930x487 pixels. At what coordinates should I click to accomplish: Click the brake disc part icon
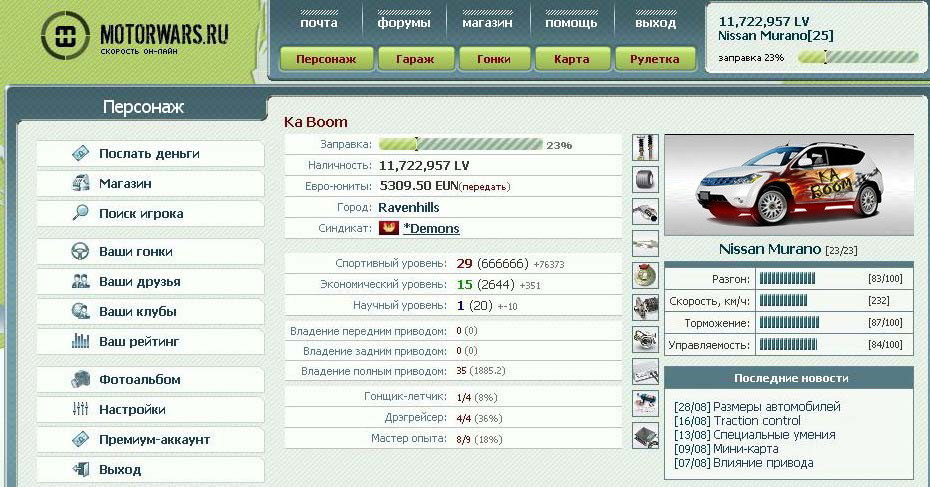click(645, 275)
